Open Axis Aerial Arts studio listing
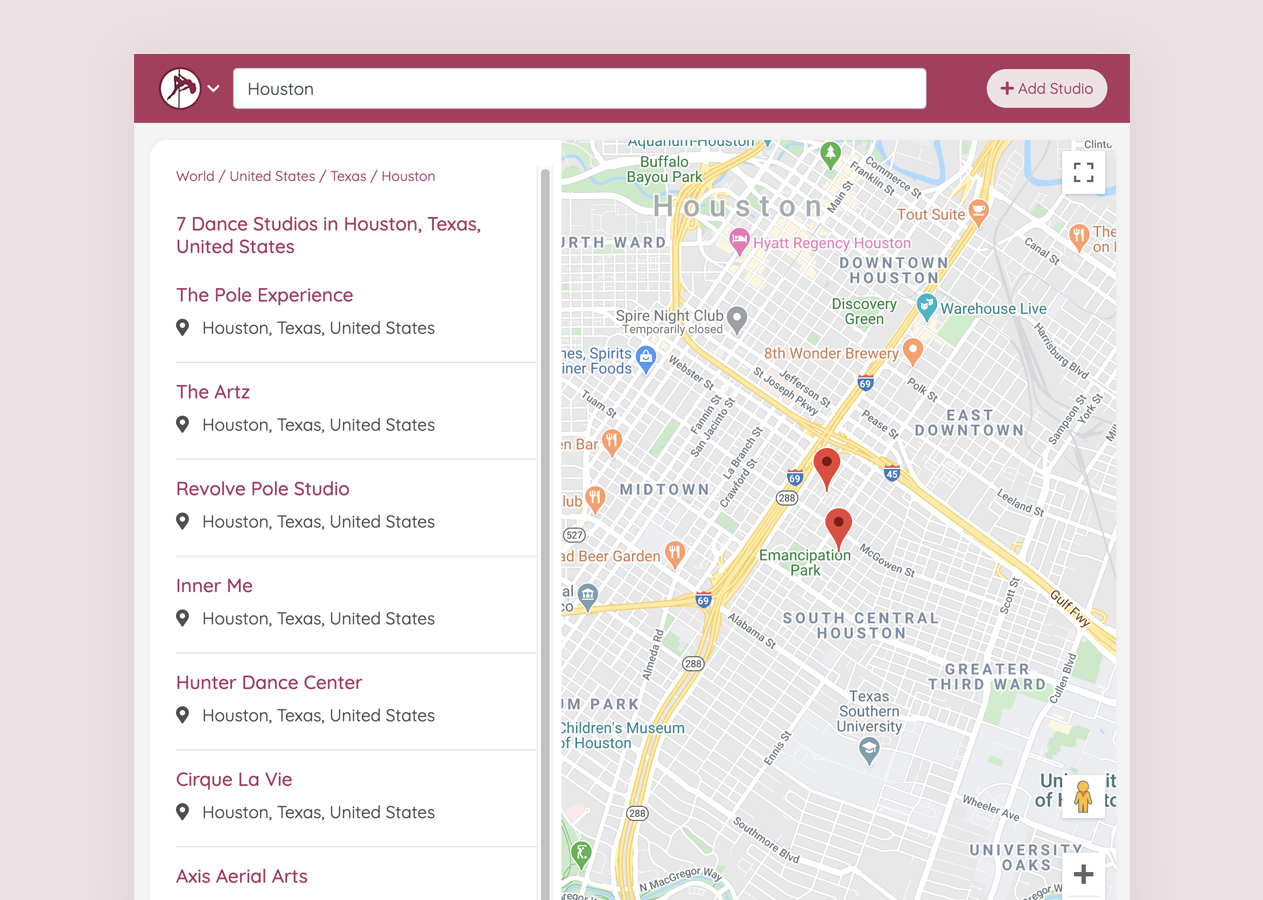The width and height of the screenshot is (1263, 900). point(242,877)
